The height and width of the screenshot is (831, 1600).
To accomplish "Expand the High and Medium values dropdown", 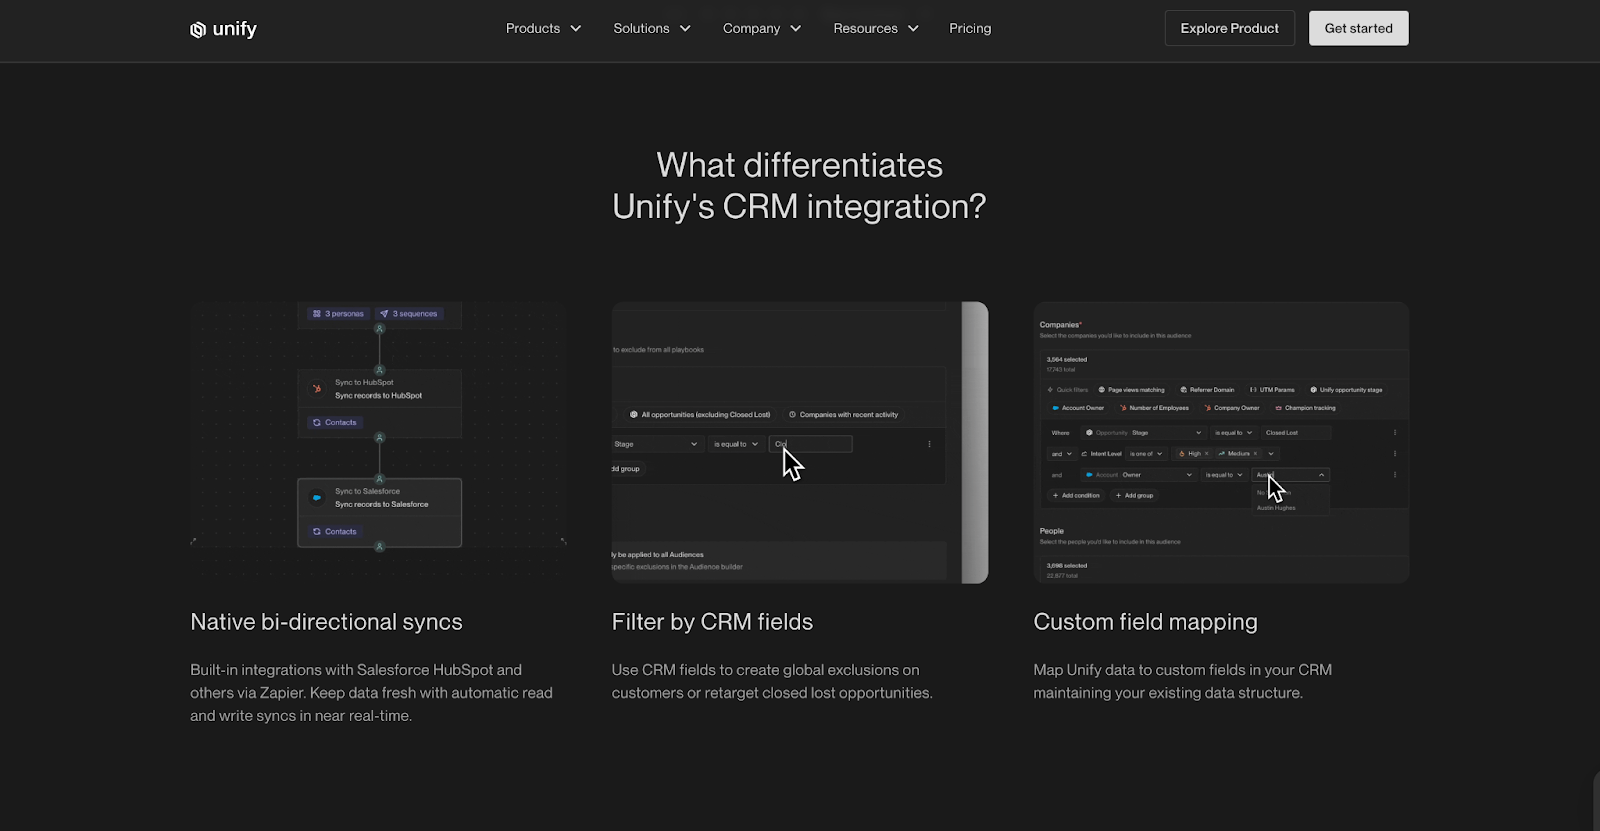I will click(x=1271, y=454).
